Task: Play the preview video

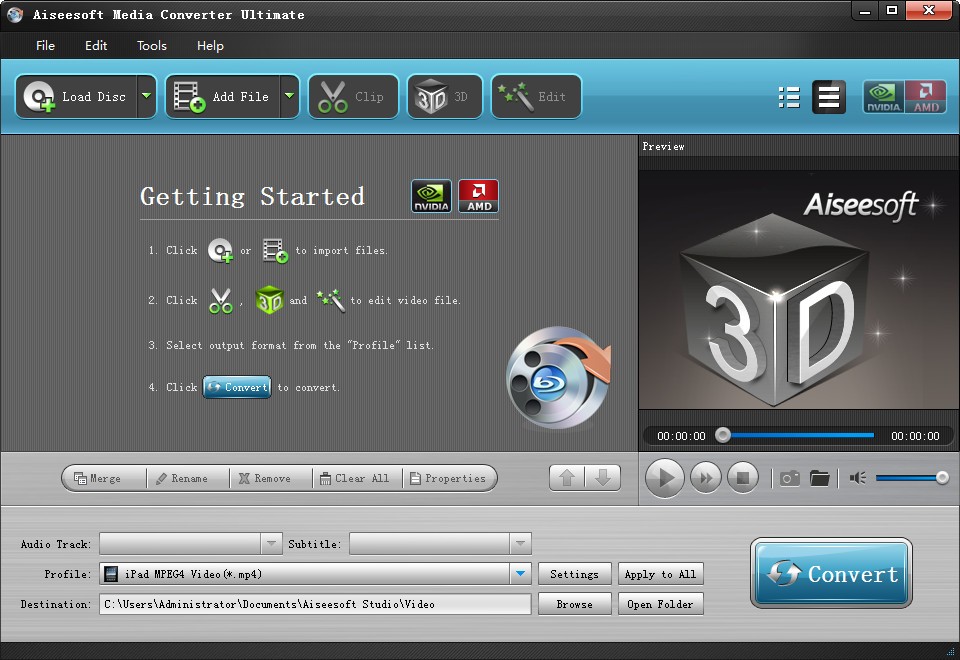Action: (x=664, y=478)
